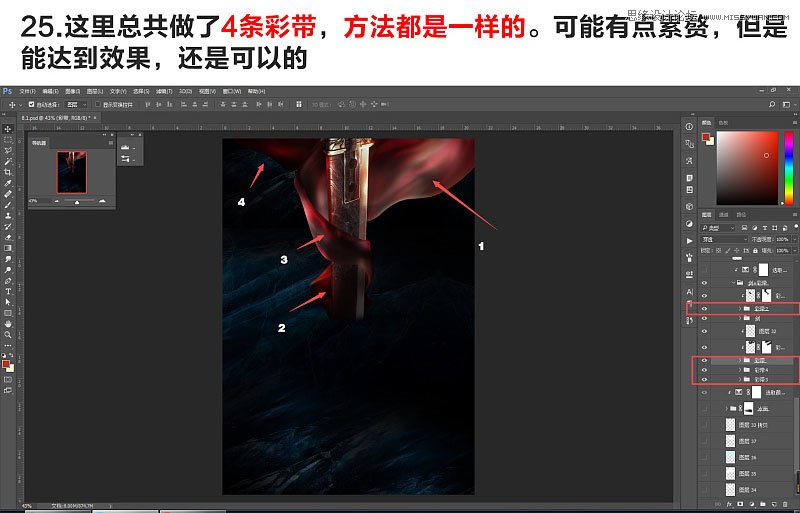Open the opacity value dropdown arrow

click(794, 239)
